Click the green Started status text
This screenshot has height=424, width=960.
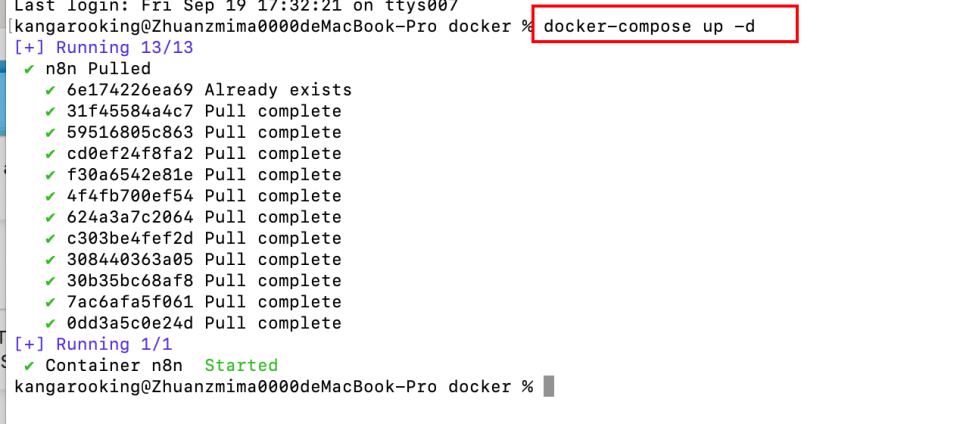click(x=240, y=366)
